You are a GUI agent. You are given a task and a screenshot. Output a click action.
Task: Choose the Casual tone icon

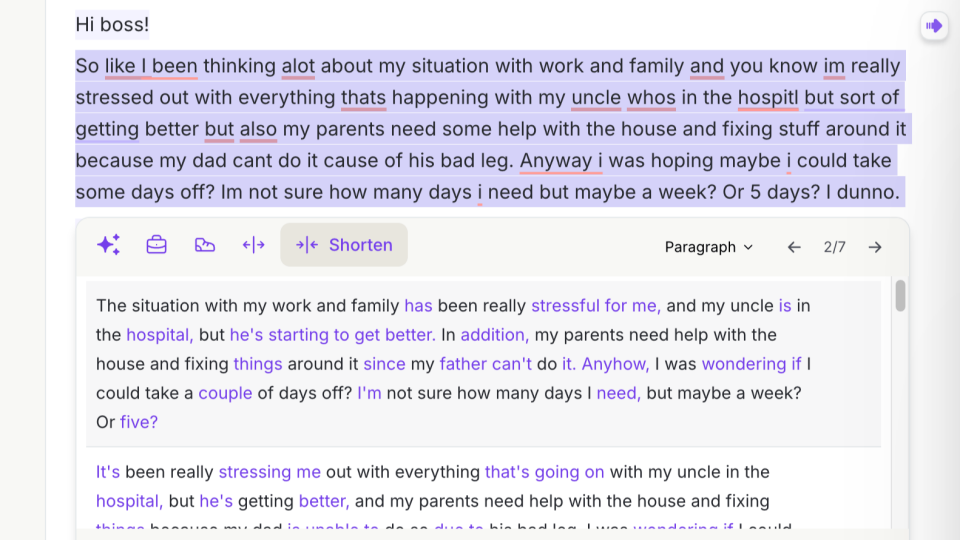[205, 245]
